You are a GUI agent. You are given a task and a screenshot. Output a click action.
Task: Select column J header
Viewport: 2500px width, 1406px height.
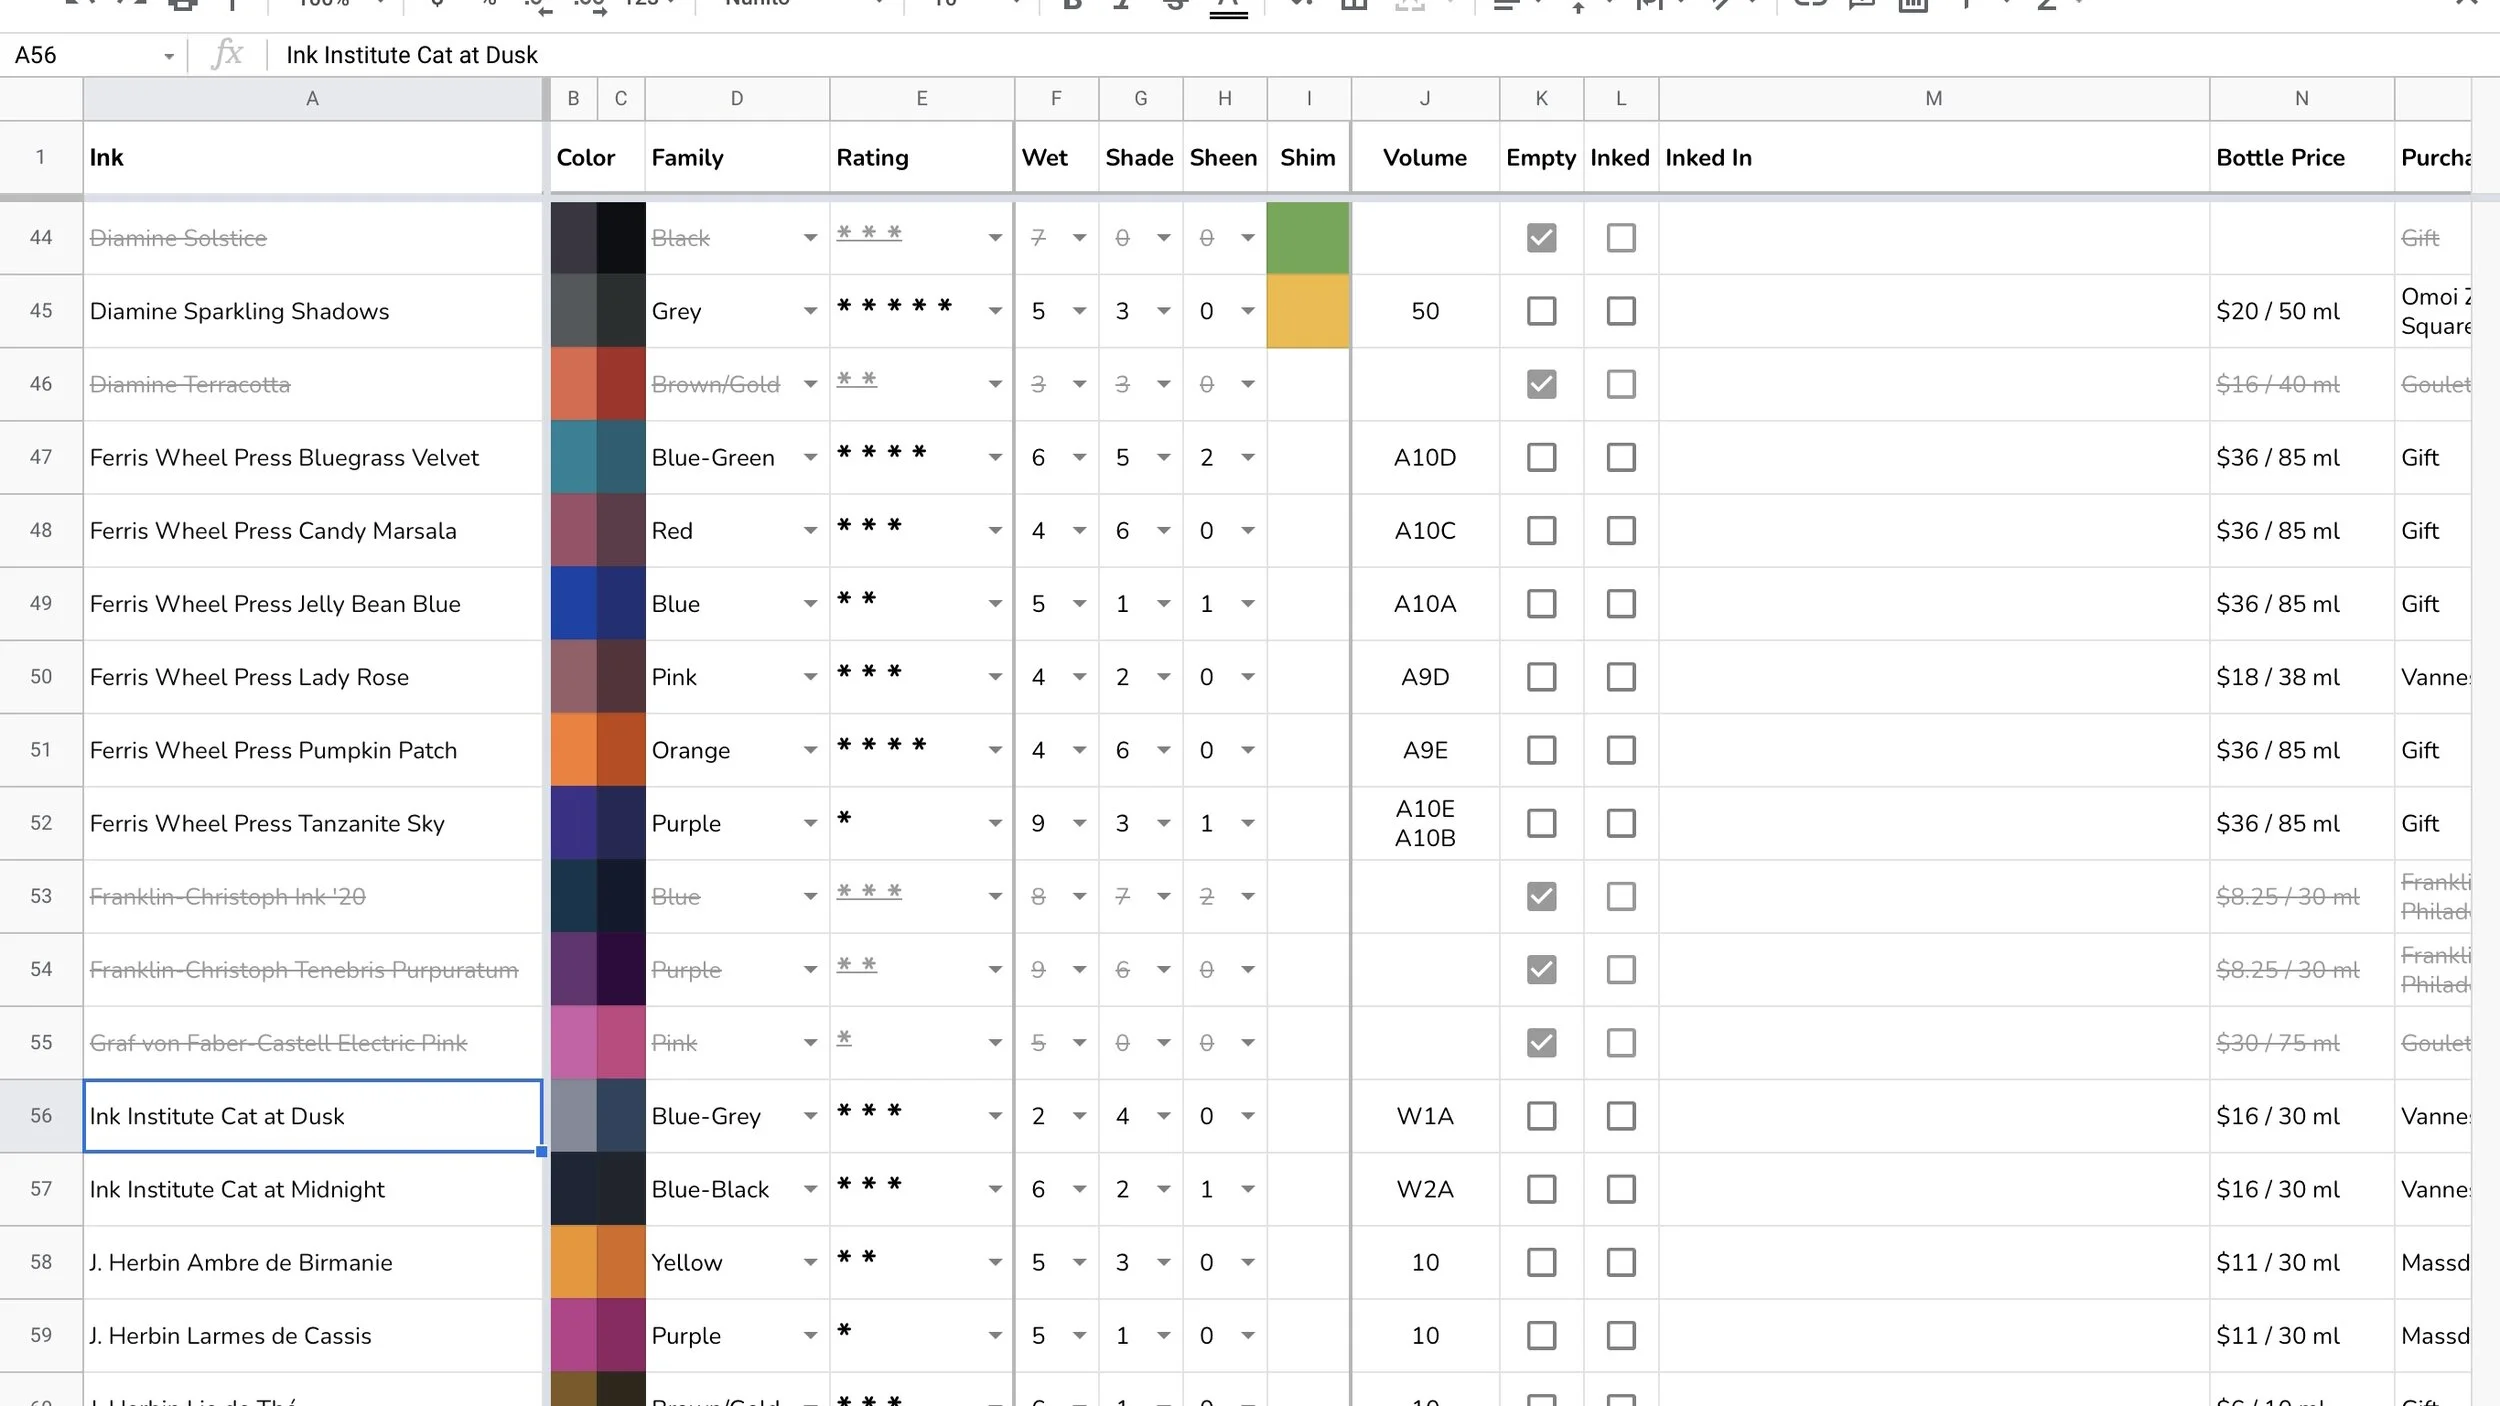pos(1425,99)
